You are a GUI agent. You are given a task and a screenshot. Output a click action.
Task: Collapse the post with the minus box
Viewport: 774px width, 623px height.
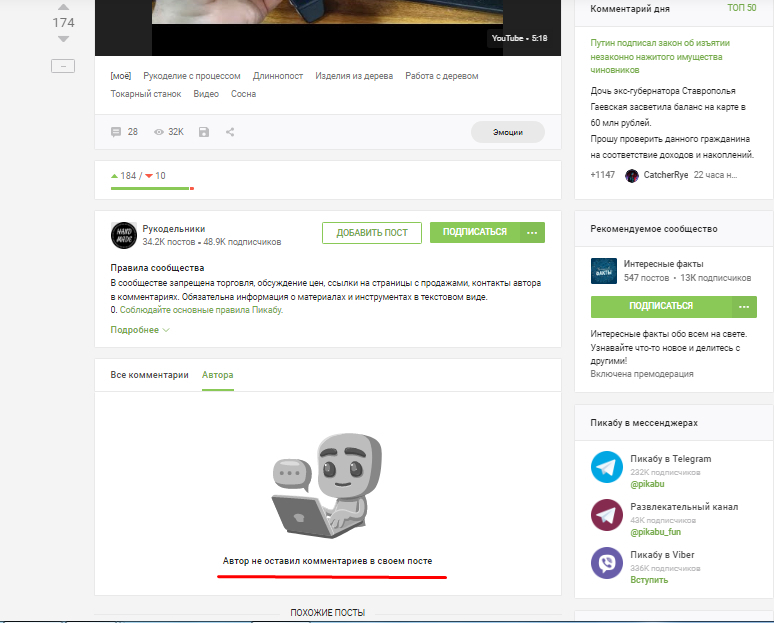(x=63, y=66)
